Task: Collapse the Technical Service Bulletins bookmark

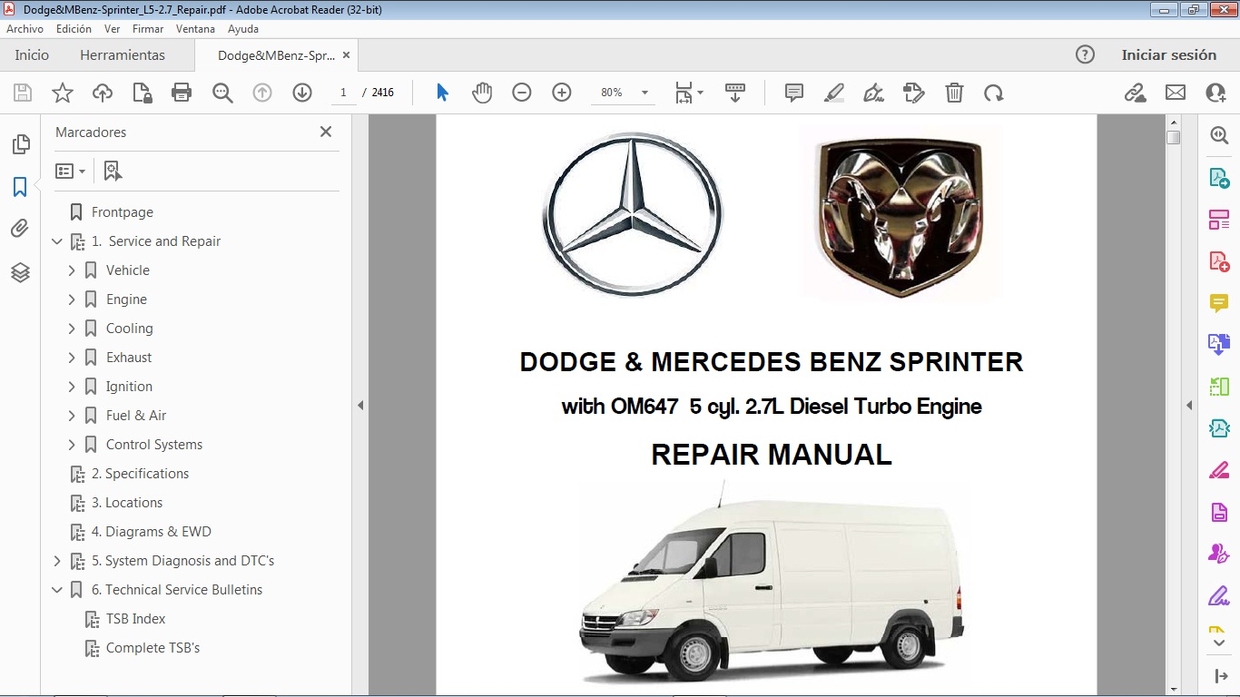Action: (57, 590)
